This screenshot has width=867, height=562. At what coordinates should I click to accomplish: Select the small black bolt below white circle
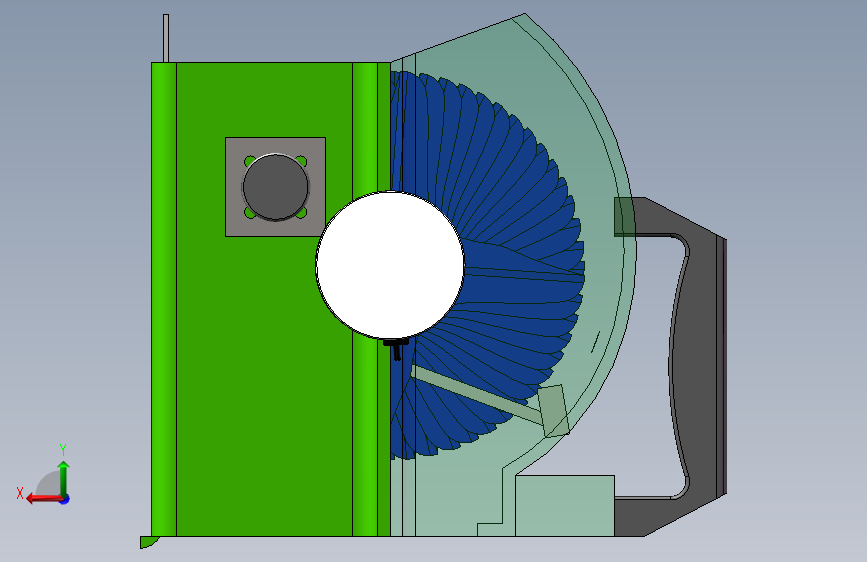[396, 349]
